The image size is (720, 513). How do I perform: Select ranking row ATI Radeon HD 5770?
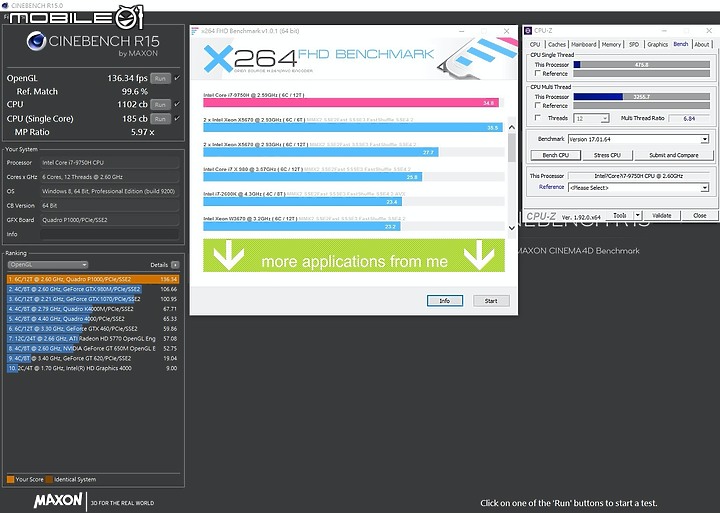93,338
